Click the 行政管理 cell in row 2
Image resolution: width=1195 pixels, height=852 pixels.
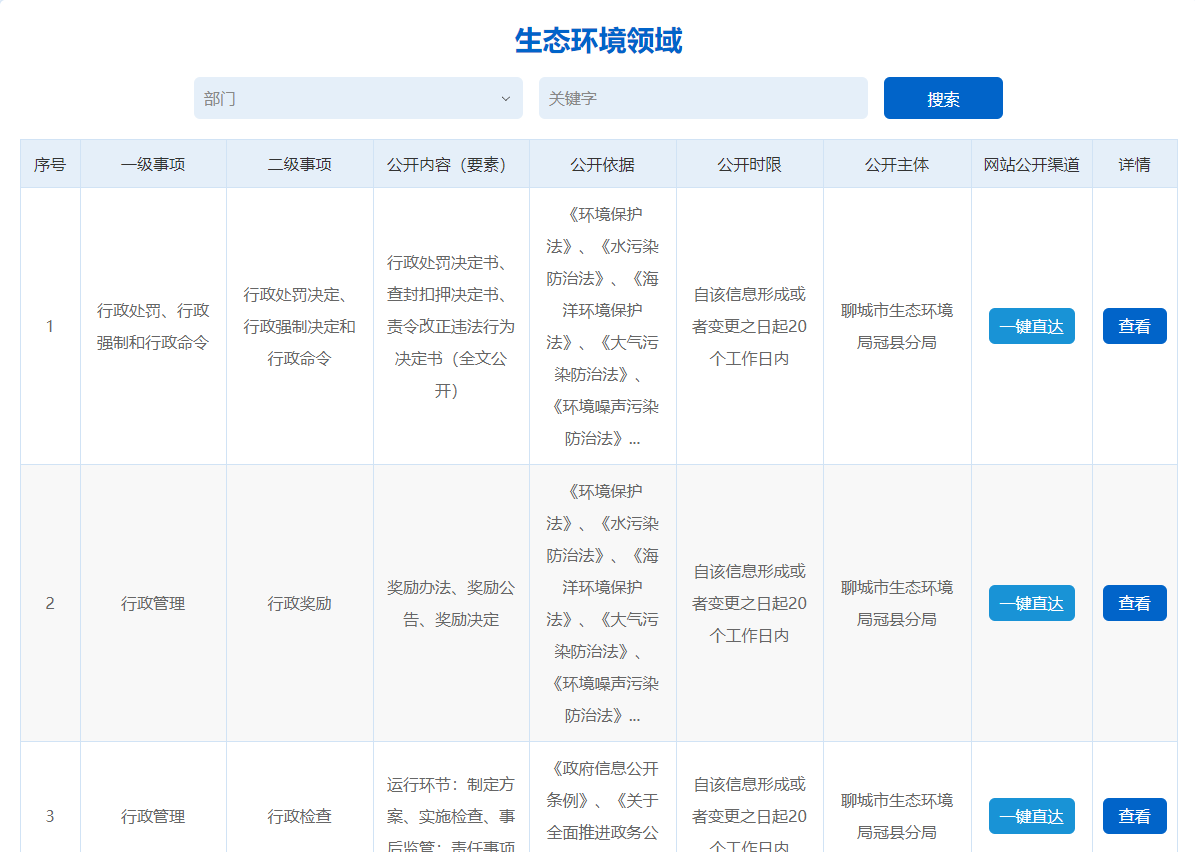[153, 603]
